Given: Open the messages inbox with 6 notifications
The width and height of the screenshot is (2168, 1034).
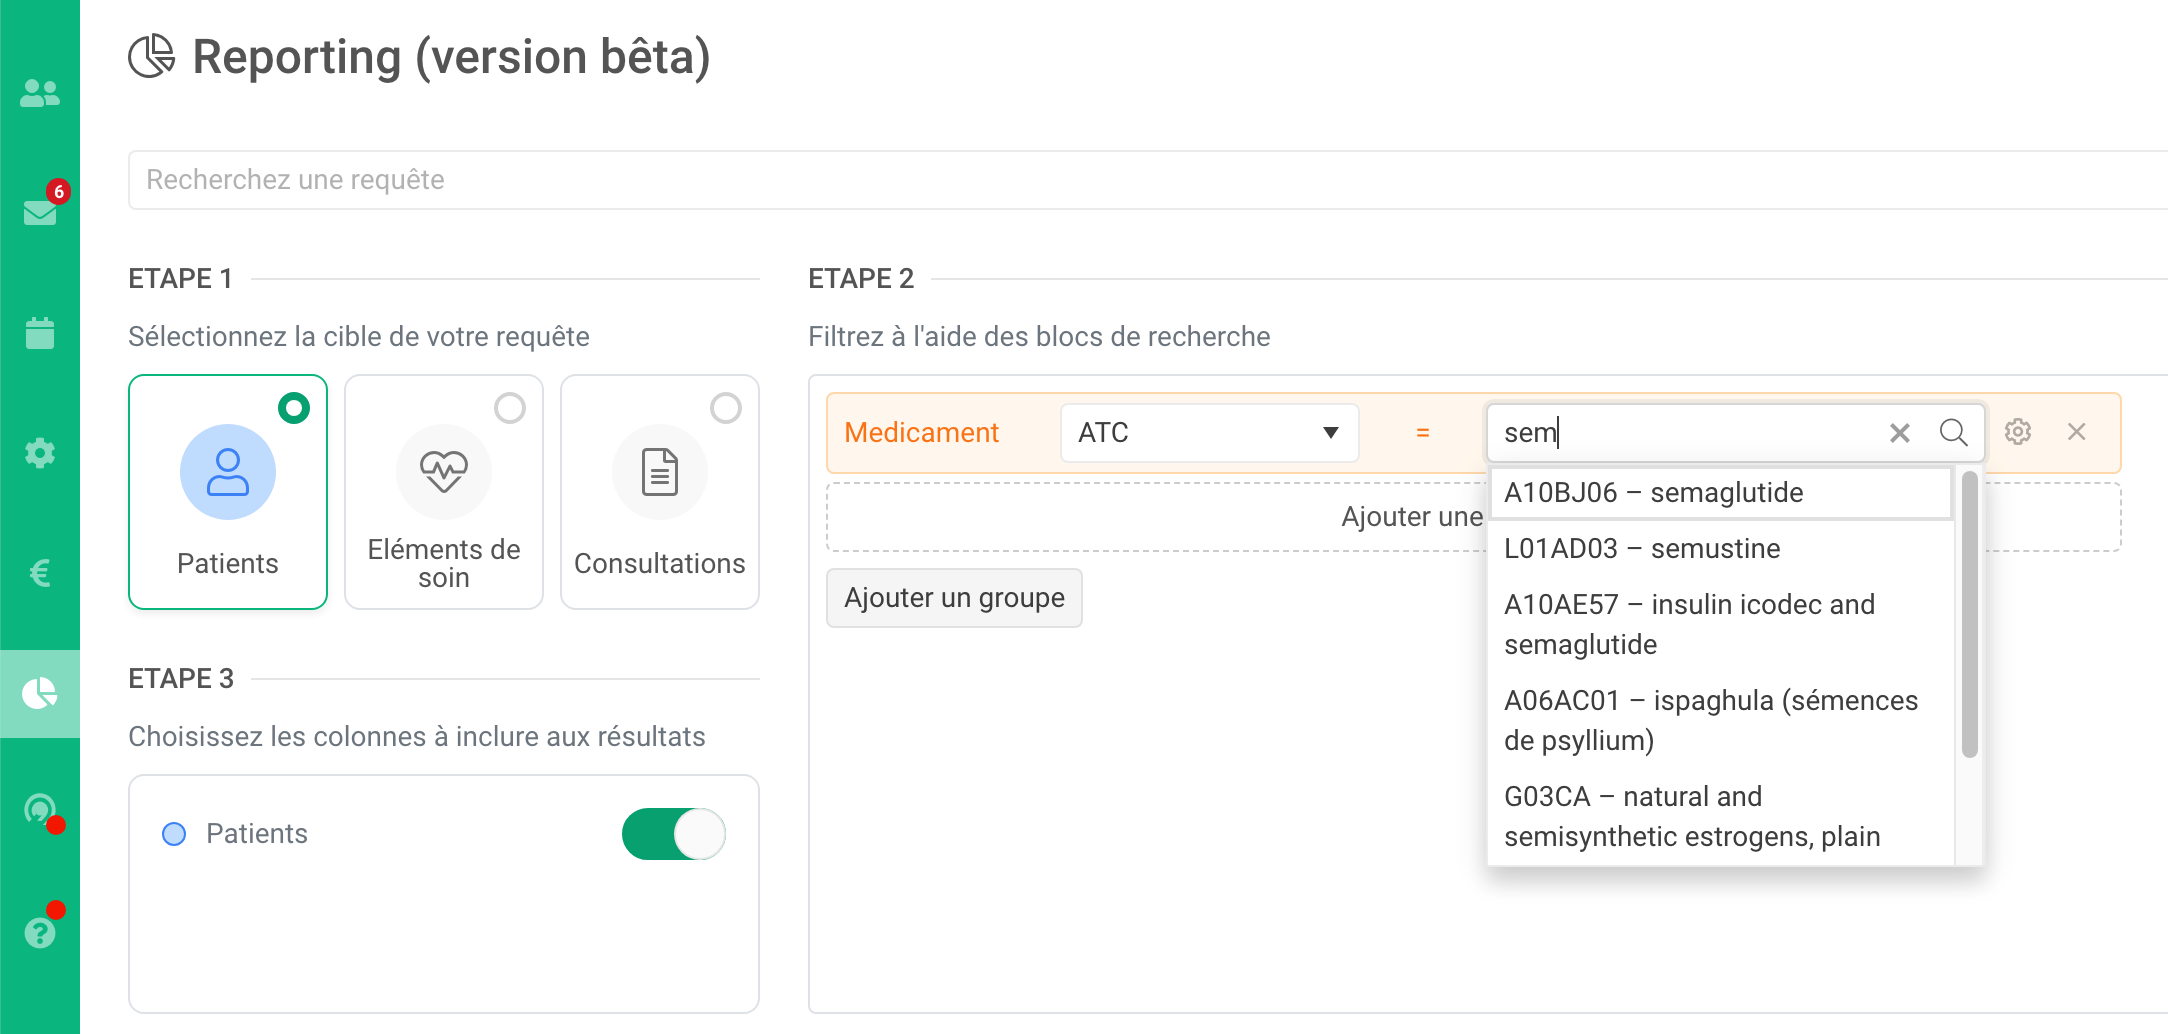Looking at the screenshot, I should (x=40, y=212).
